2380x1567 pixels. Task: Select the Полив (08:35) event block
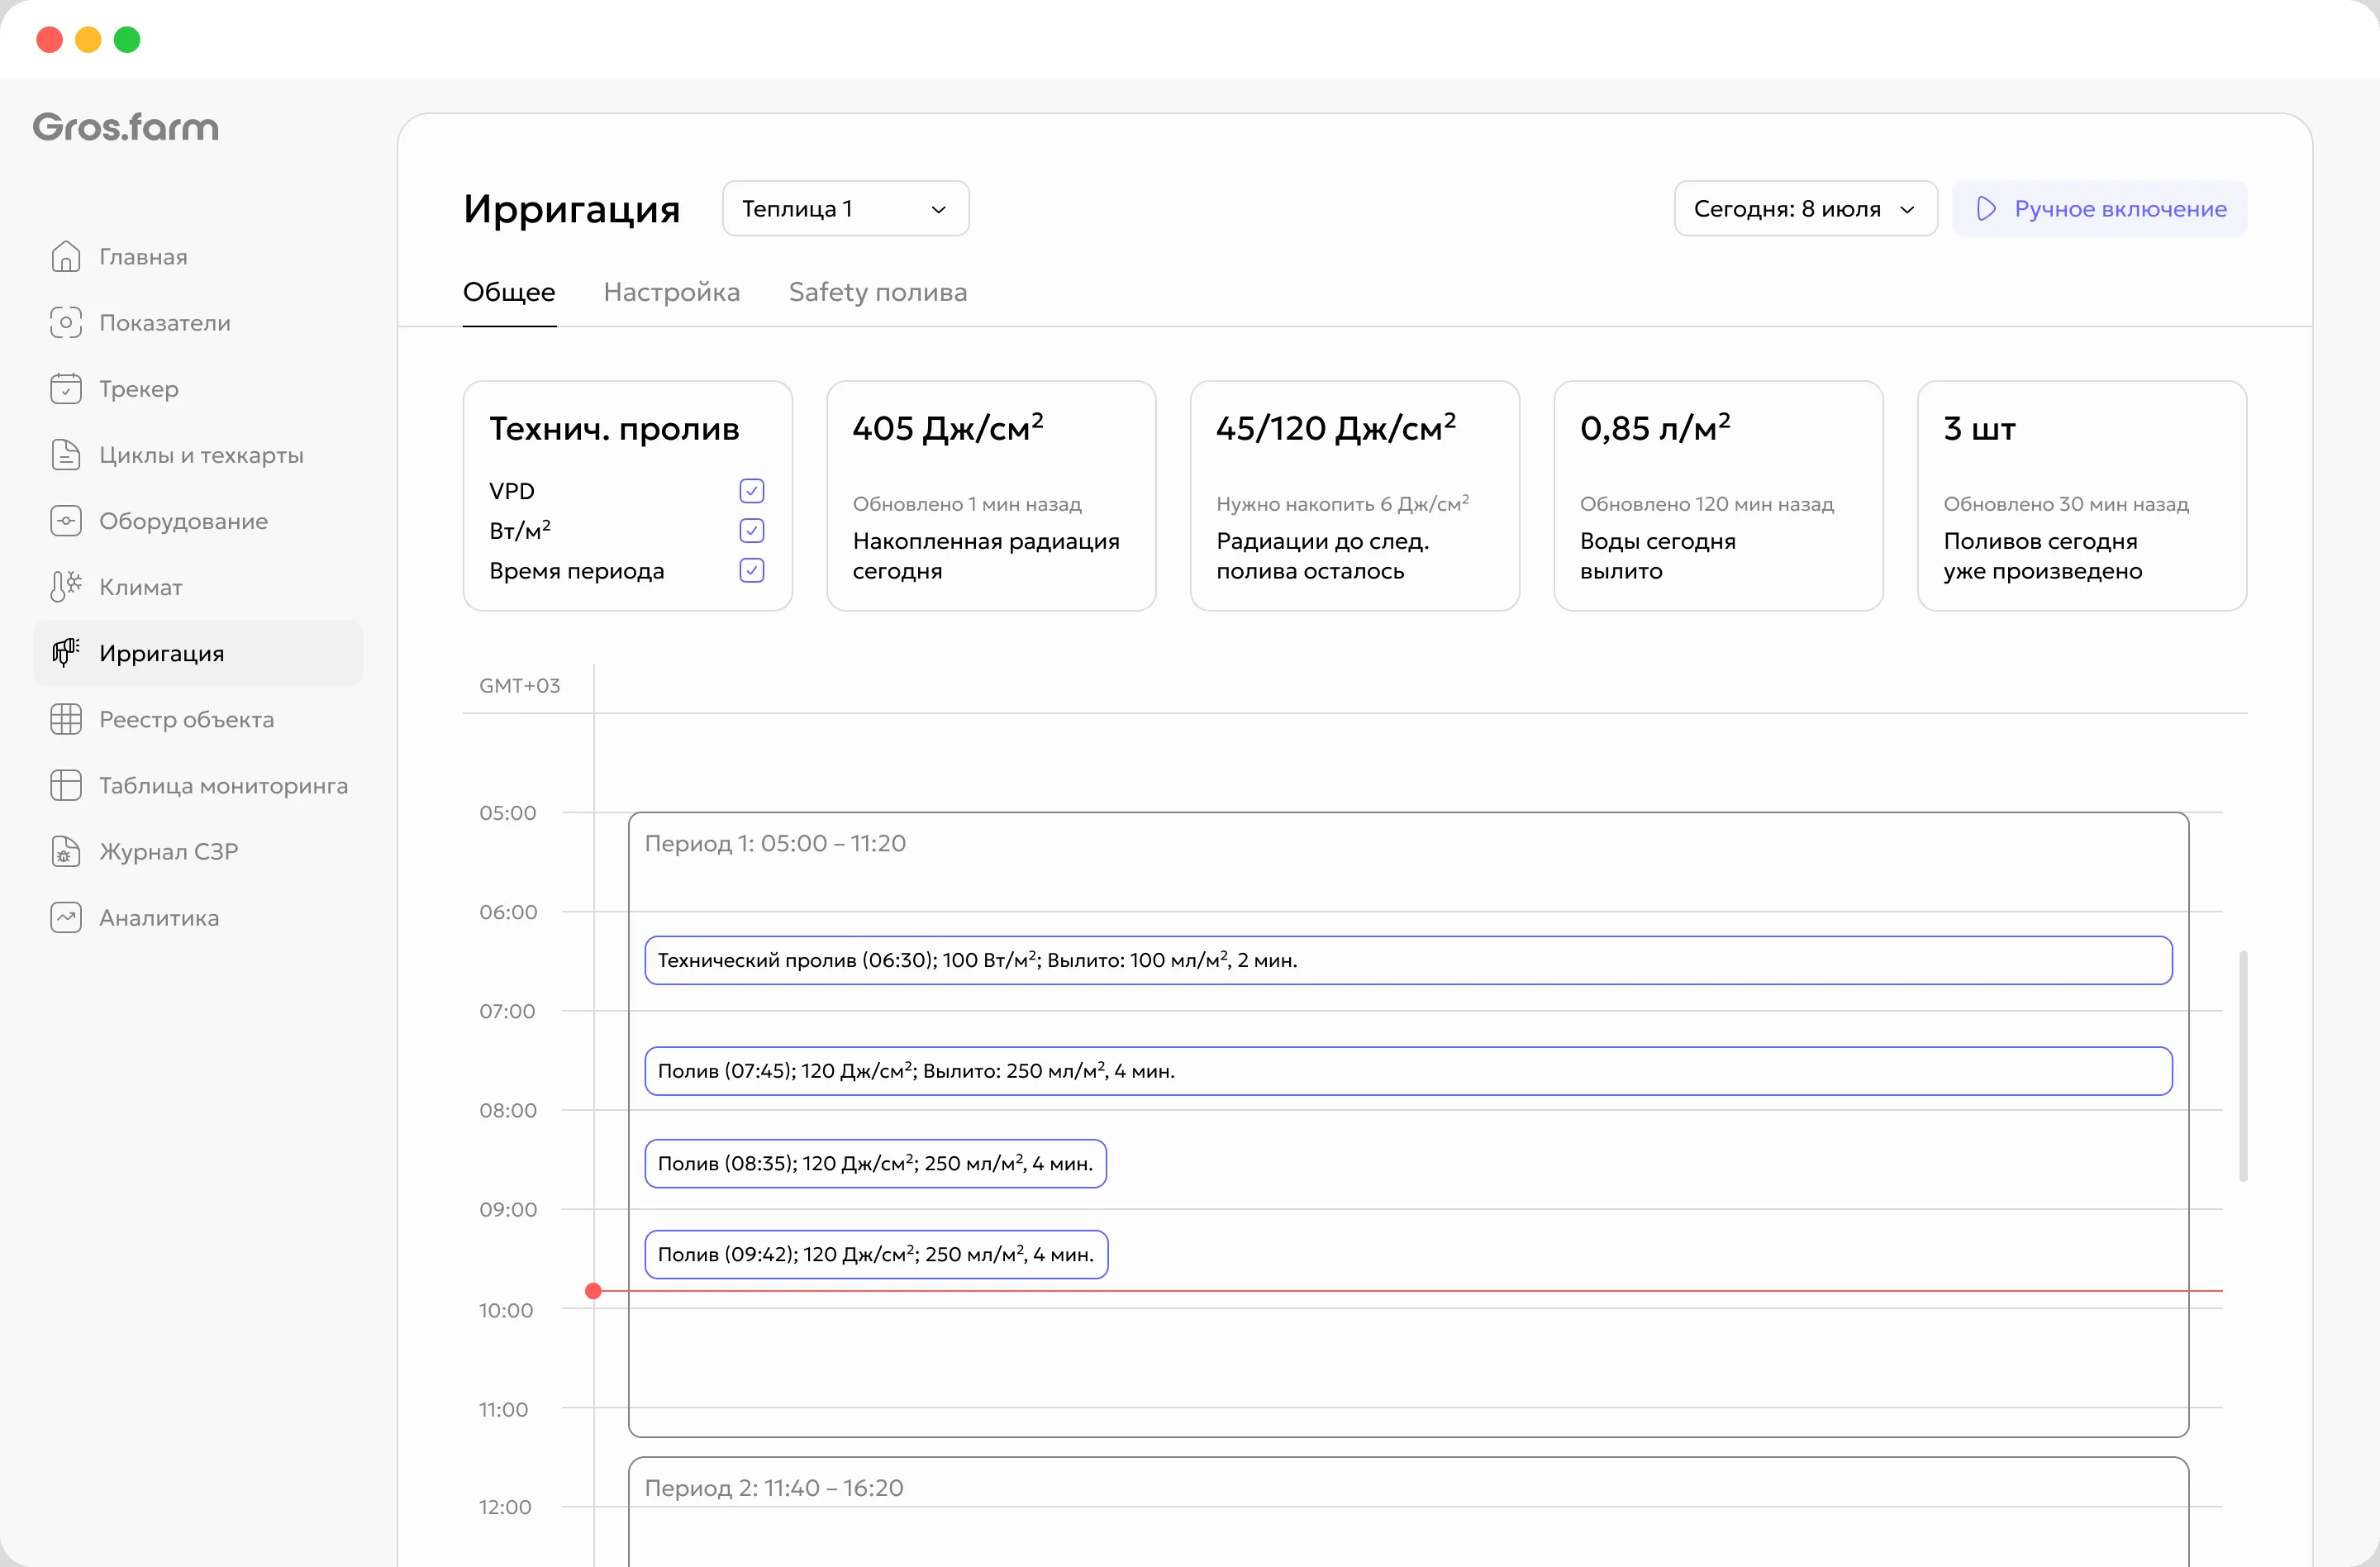pyautogui.click(x=875, y=1163)
